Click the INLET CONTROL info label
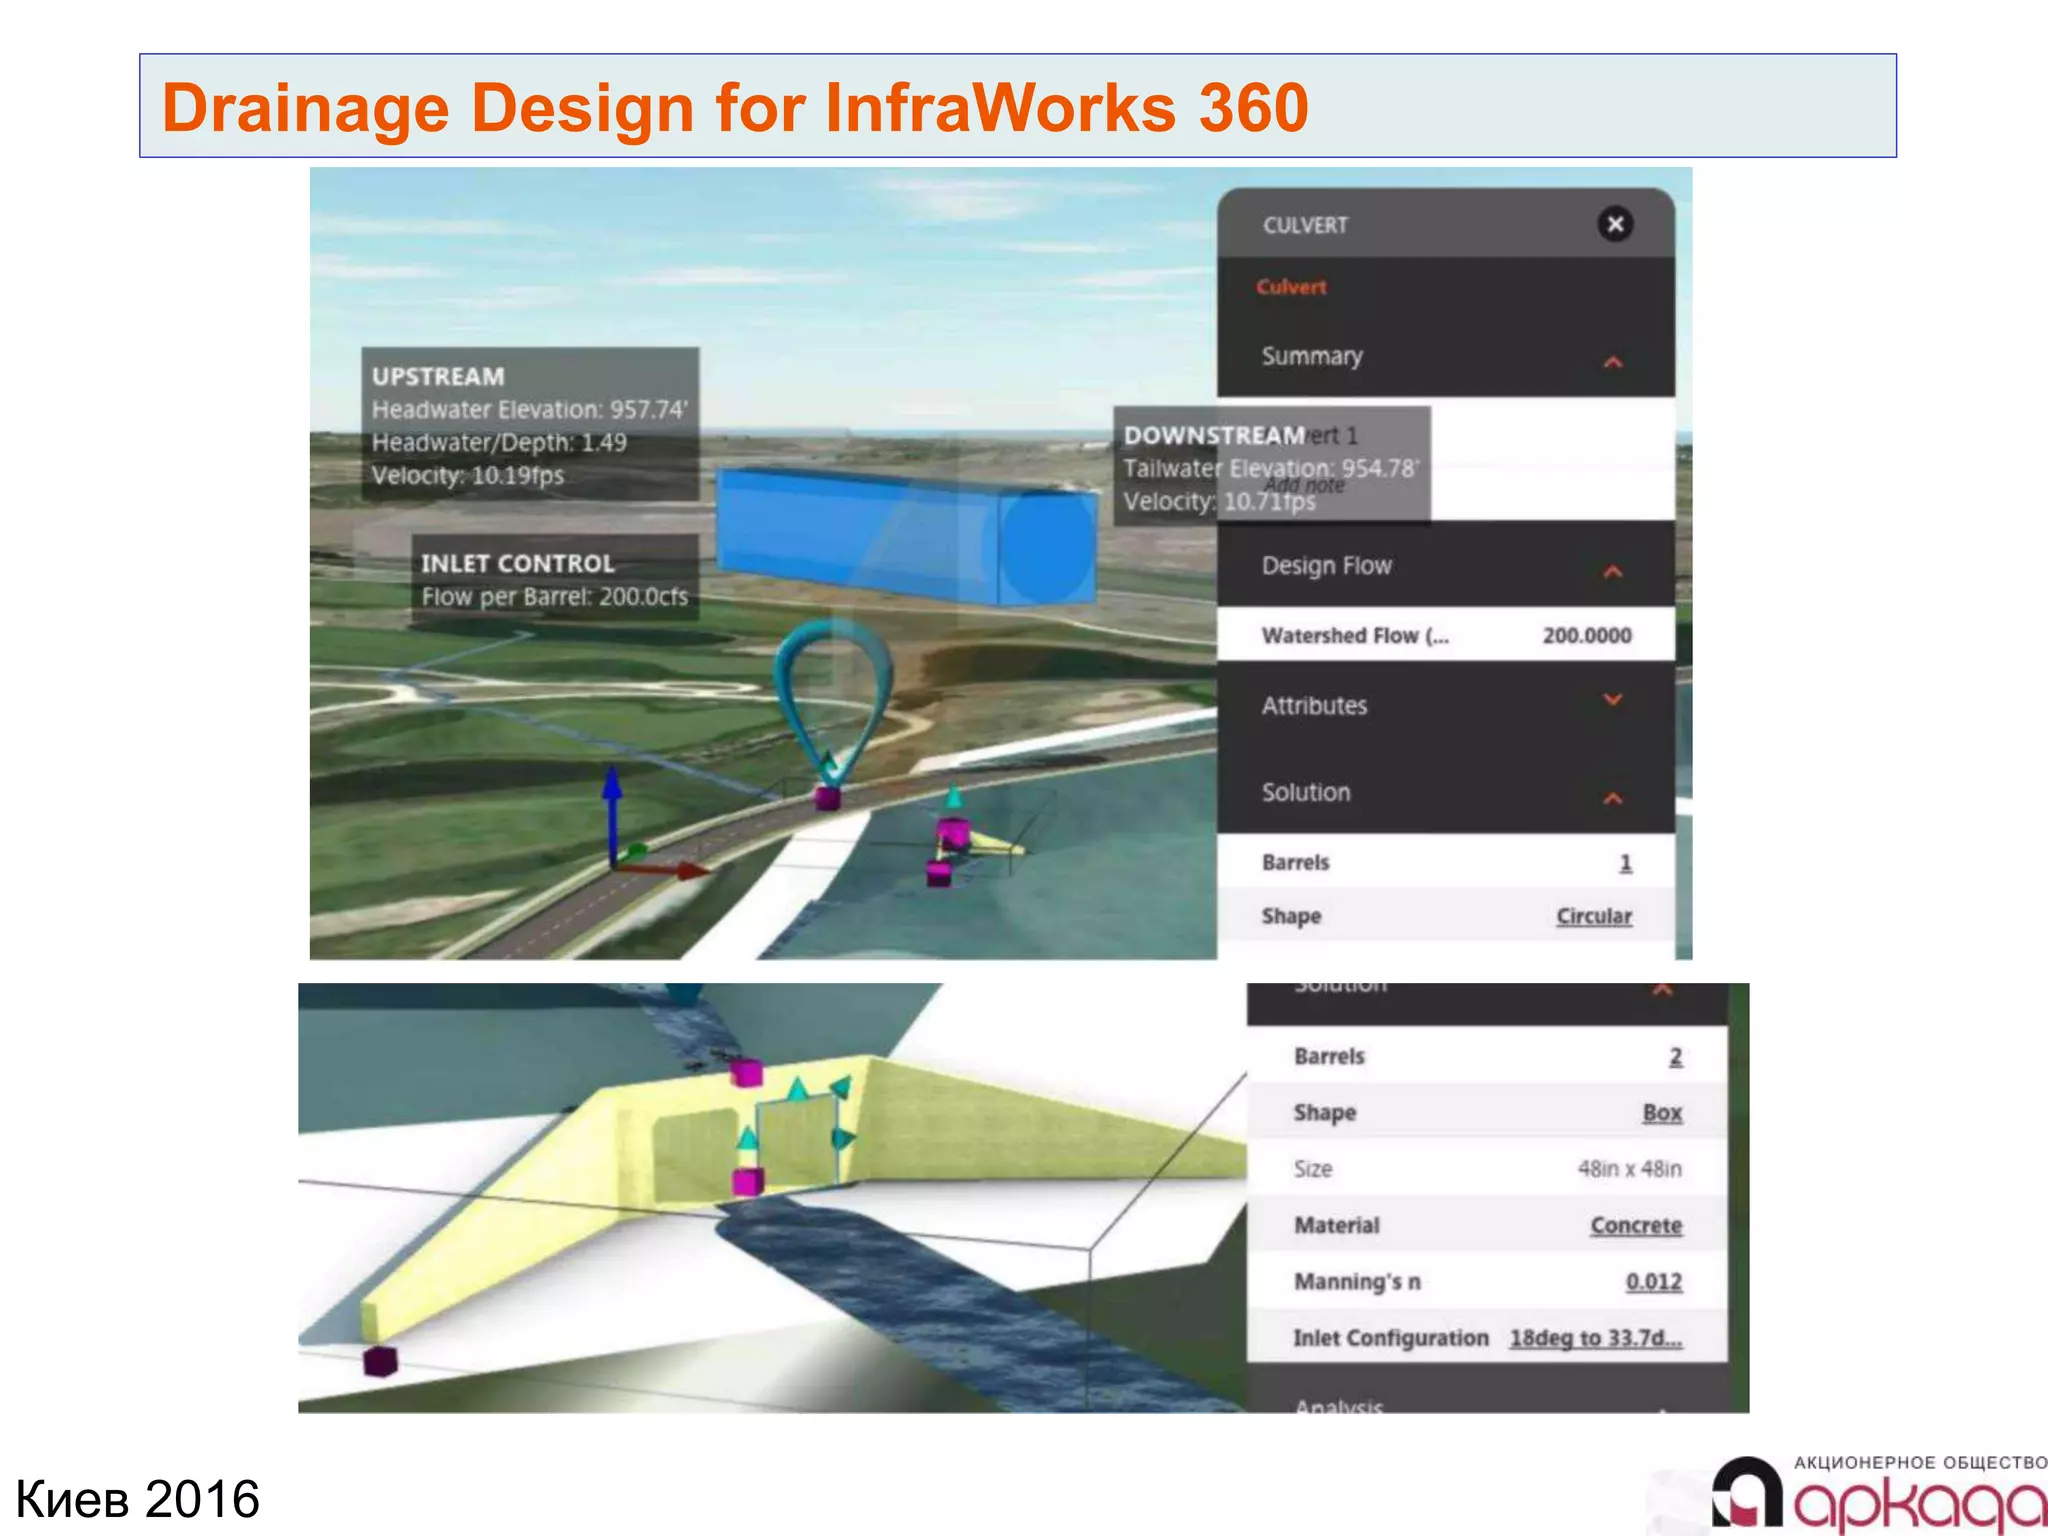 tap(555, 578)
